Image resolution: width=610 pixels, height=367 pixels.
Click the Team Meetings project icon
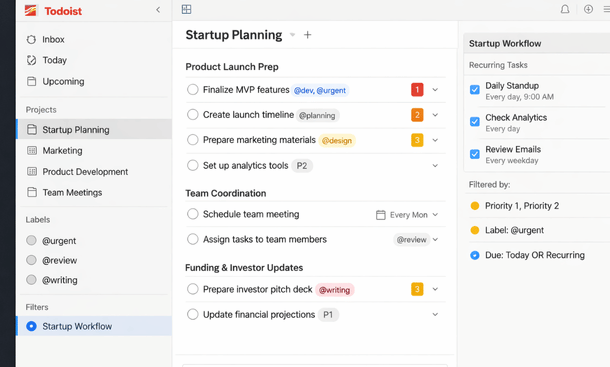[32, 192]
